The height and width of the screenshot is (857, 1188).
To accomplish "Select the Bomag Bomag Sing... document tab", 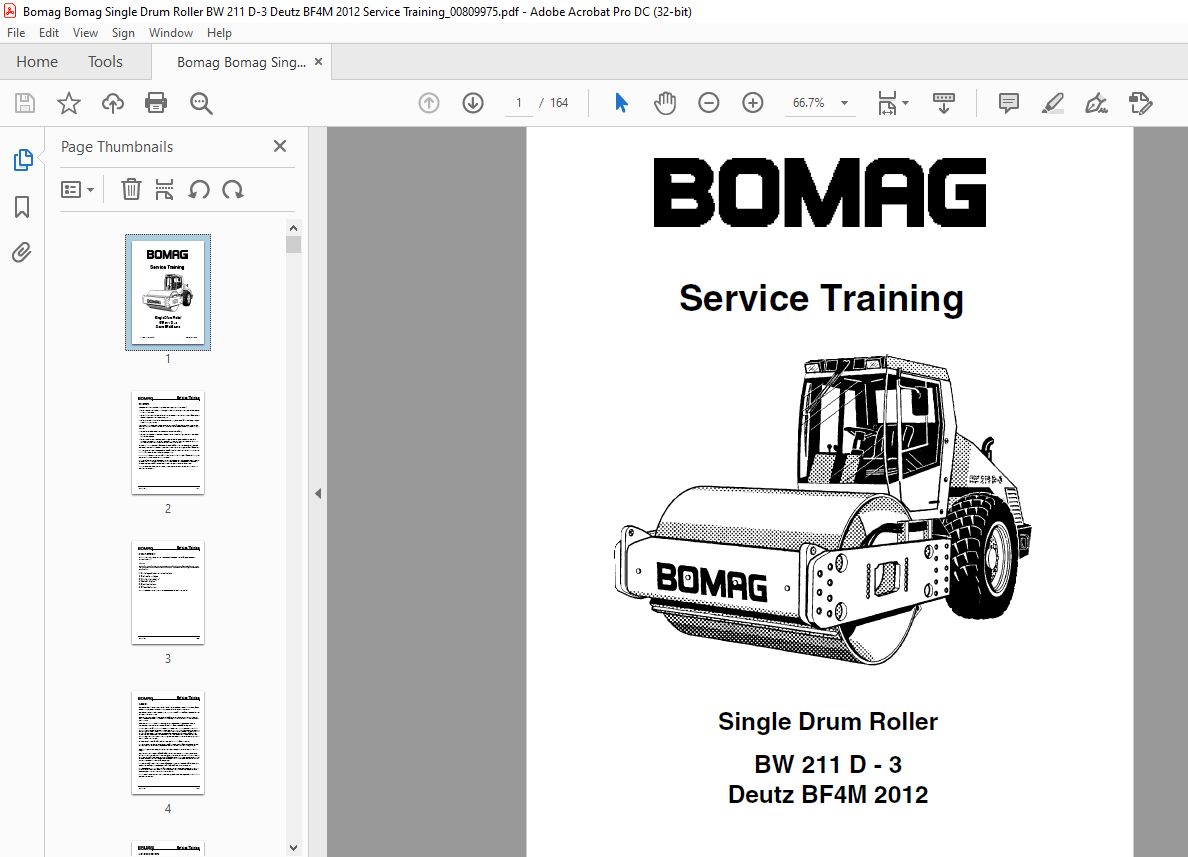I will coord(241,62).
